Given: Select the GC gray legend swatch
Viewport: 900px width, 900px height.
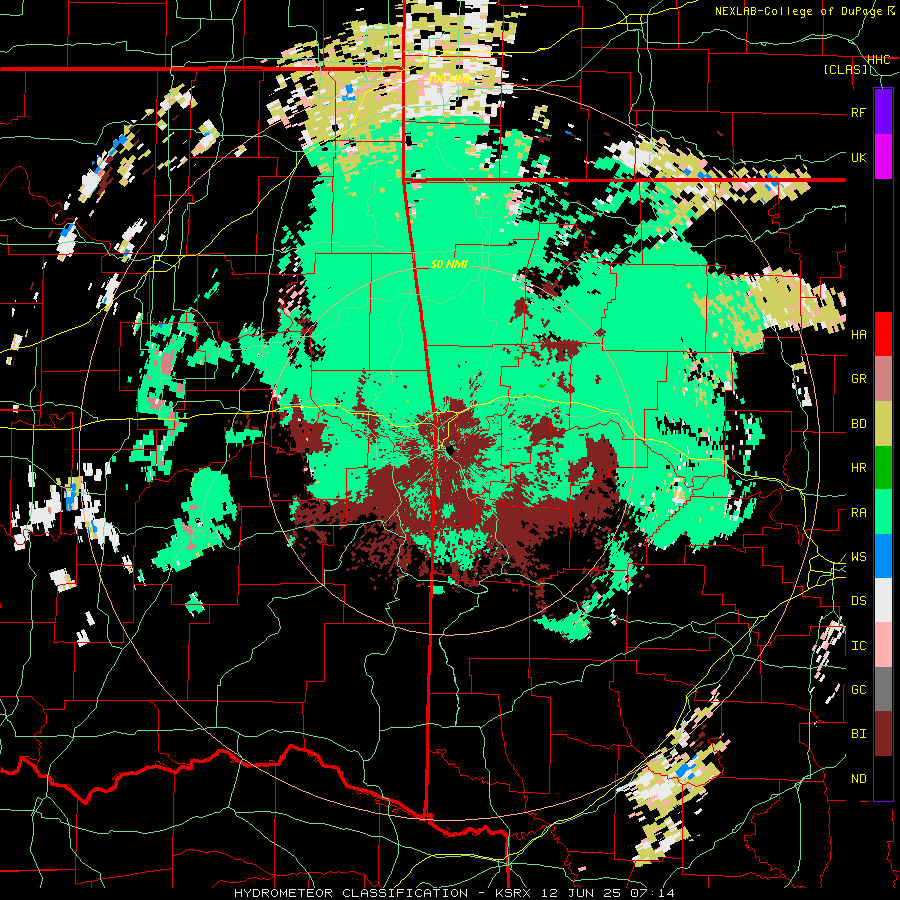Looking at the screenshot, I should [x=883, y=689].
